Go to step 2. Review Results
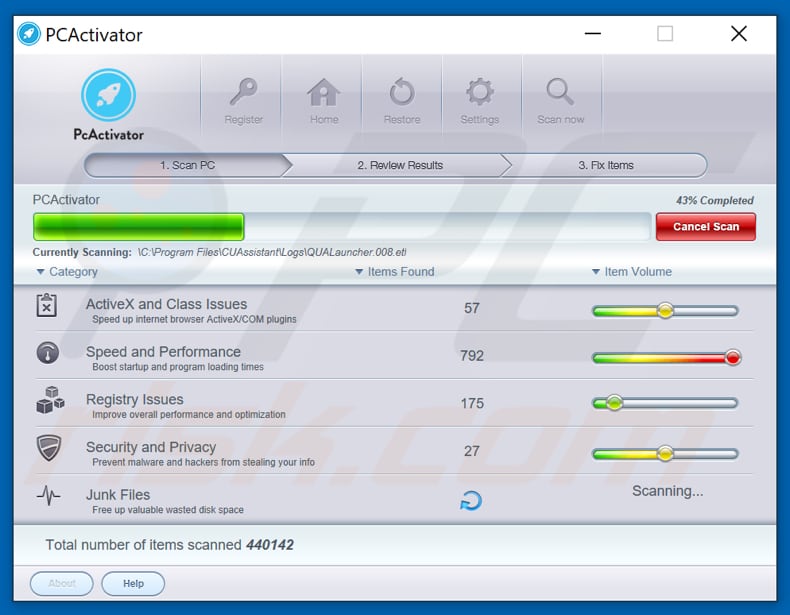The image size is (790, 615). (x=400, y=165)
